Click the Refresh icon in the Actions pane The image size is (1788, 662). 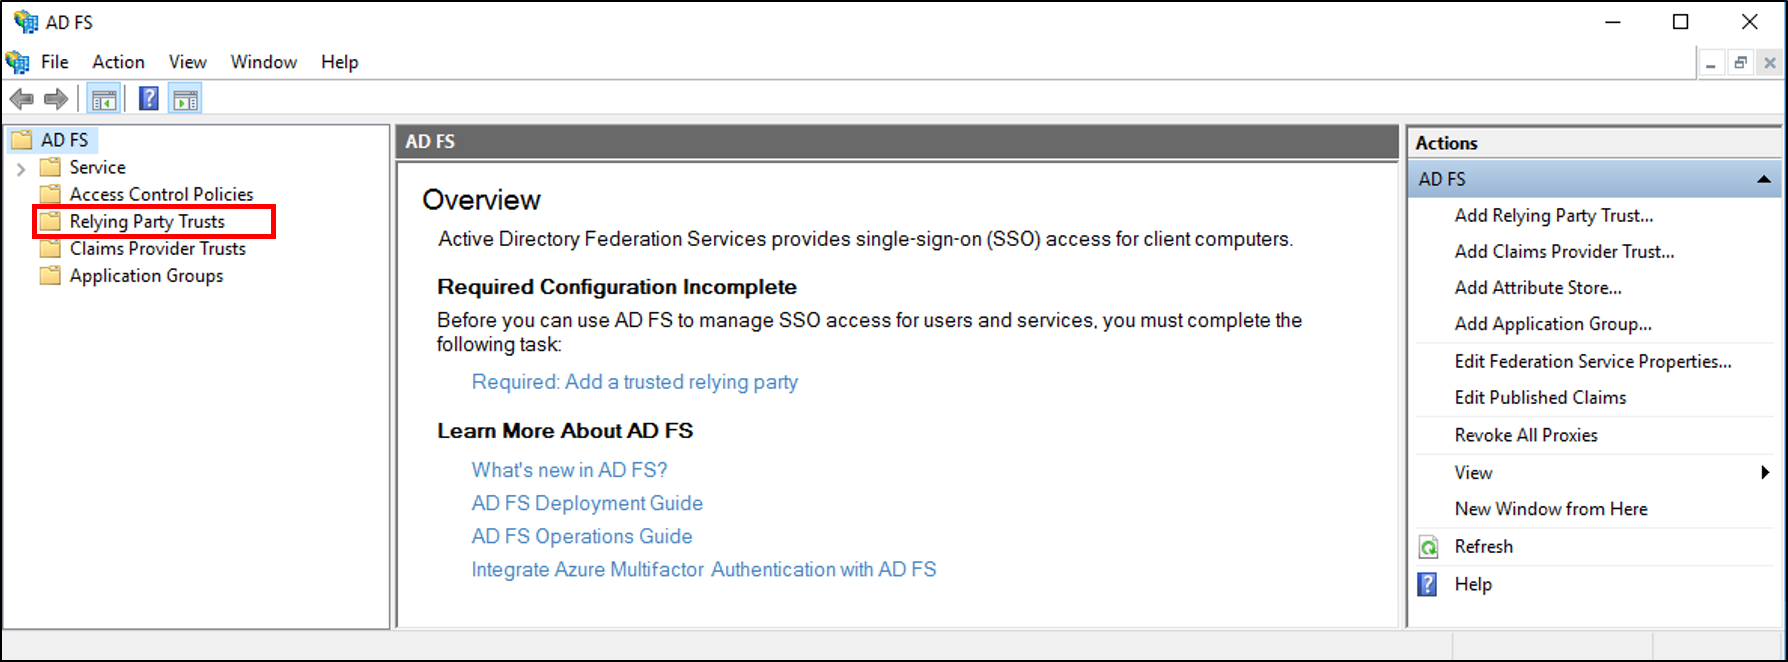point(1427,546)
